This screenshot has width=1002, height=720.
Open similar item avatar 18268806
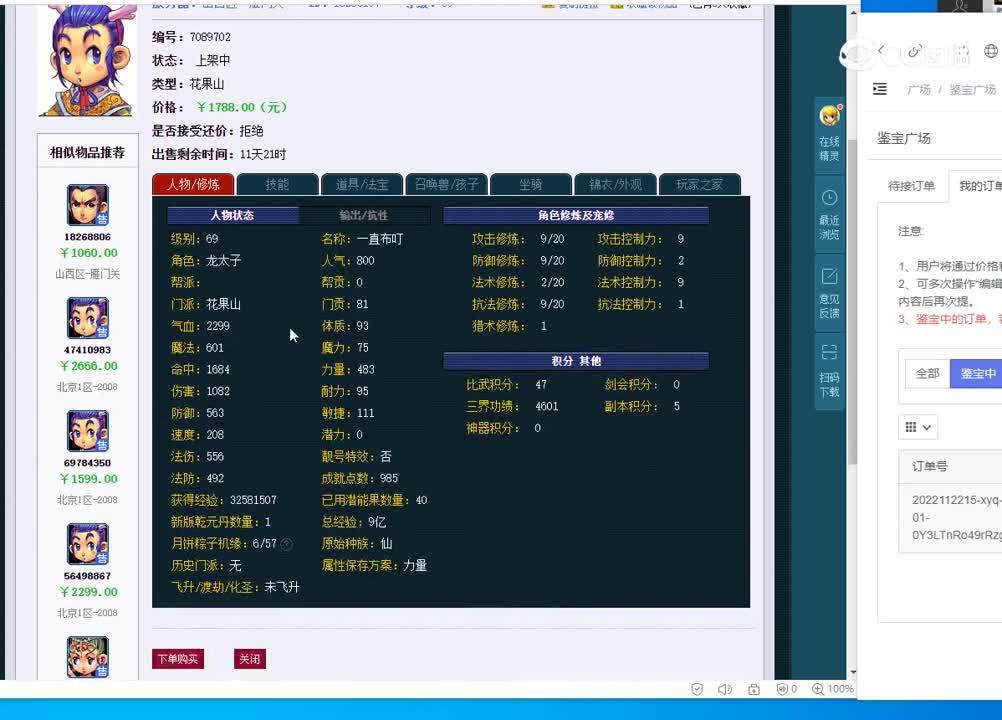click(x=88, y=205)
